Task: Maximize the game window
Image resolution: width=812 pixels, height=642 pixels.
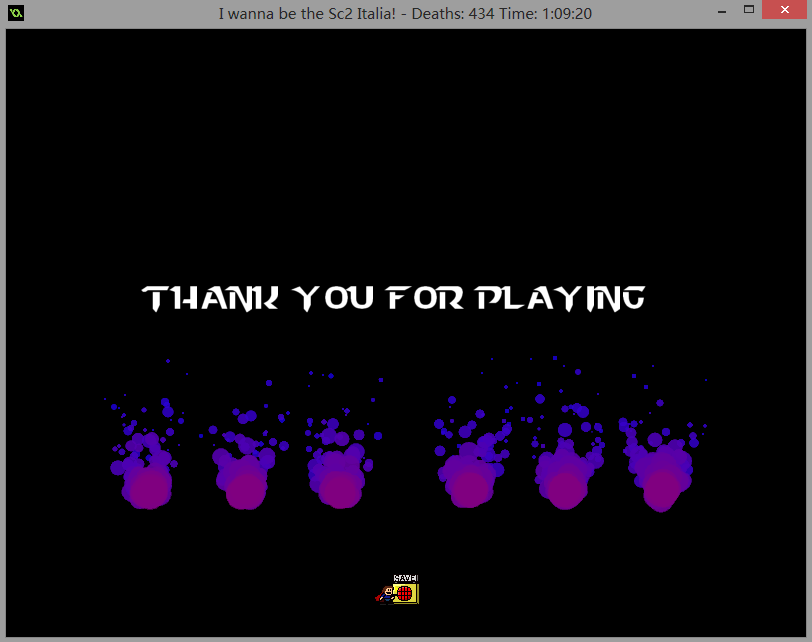Action: [x=749, y=10]
